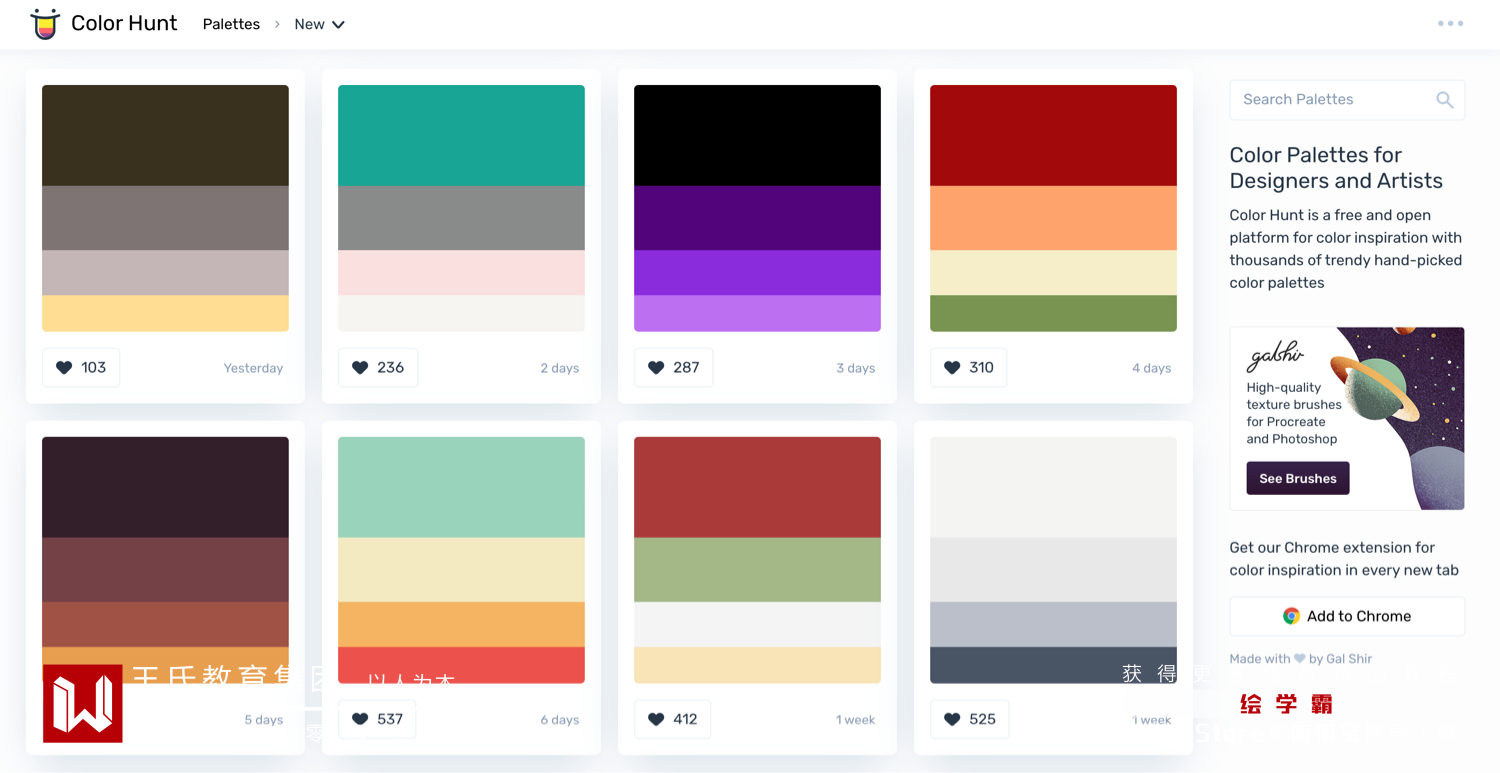
Task: Click heart icon on 537 likes palette
Action: (x=360, y=720)
